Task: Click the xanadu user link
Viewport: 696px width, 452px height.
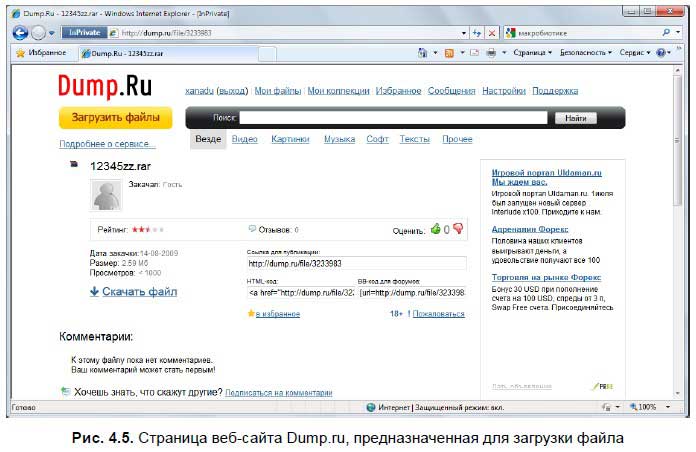Action: tap(199, 91)
